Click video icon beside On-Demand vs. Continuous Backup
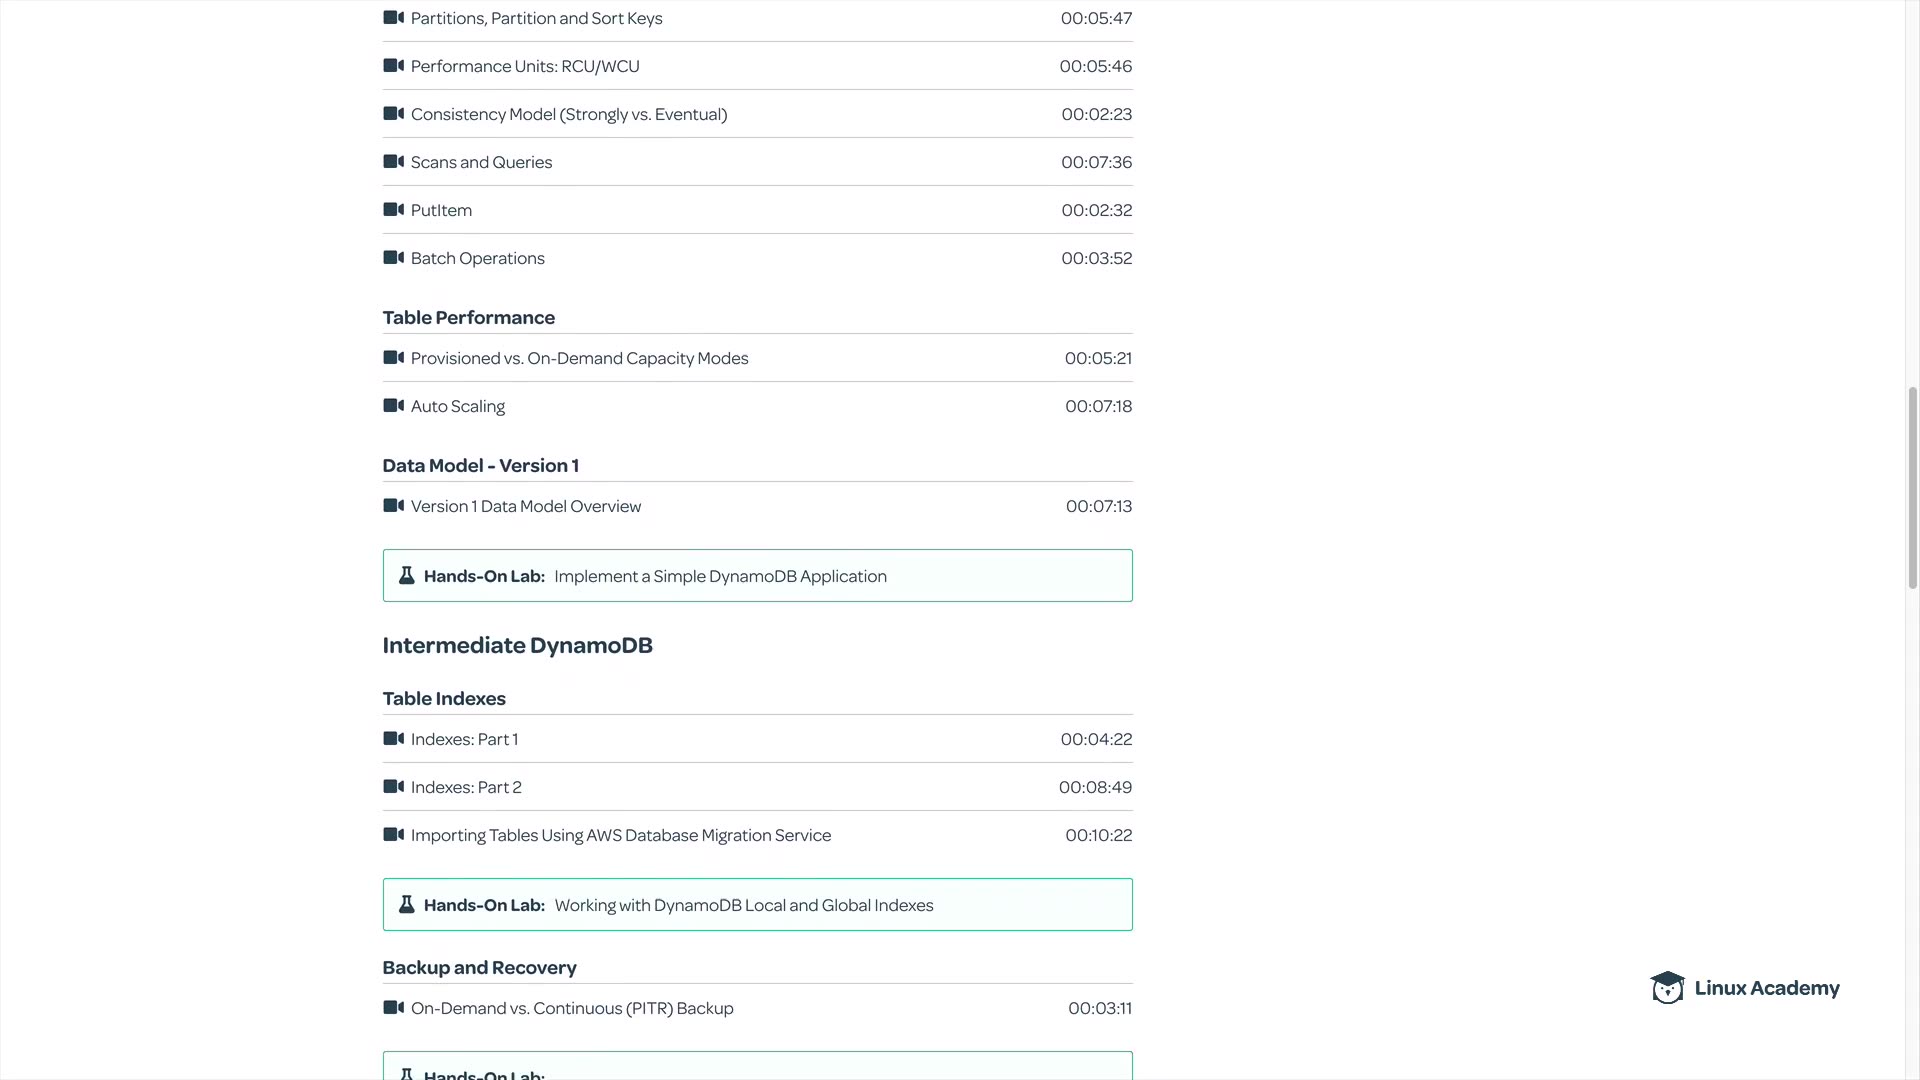Viewport: 1920px width, 1080px height. click(x=393, y=1008)
